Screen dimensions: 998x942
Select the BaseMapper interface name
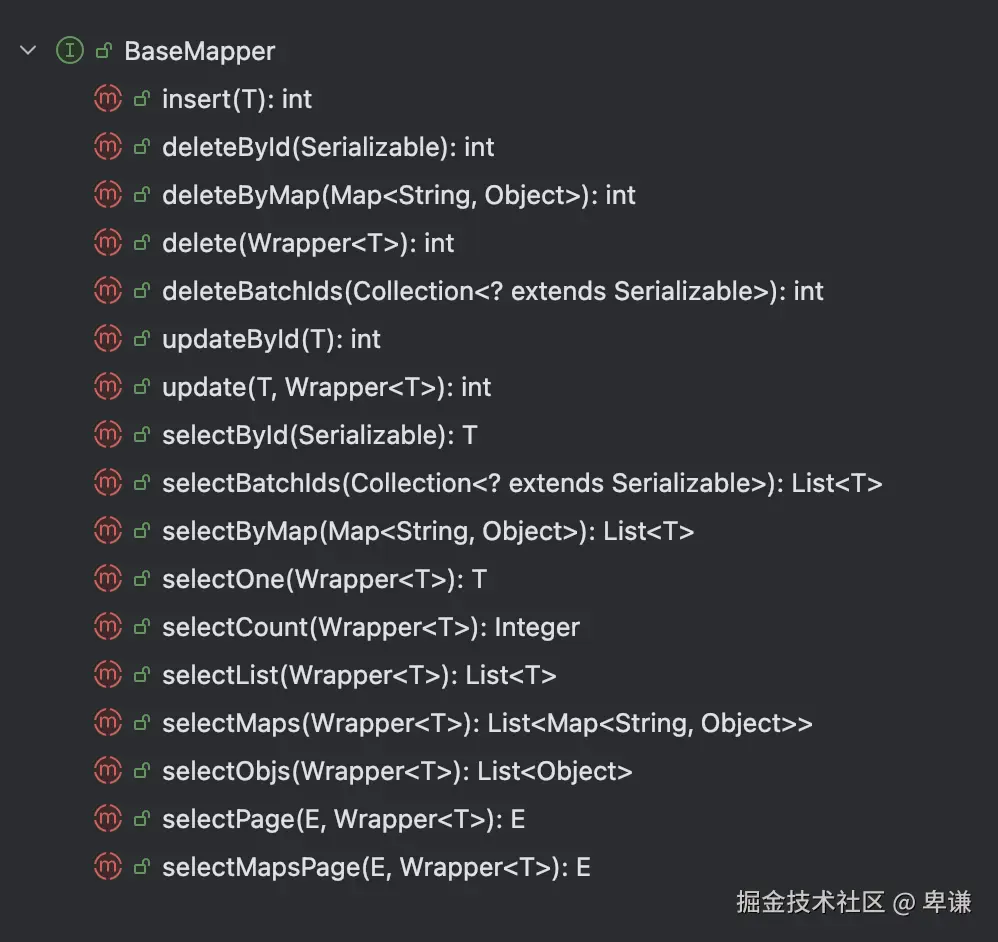click(199, 51)
